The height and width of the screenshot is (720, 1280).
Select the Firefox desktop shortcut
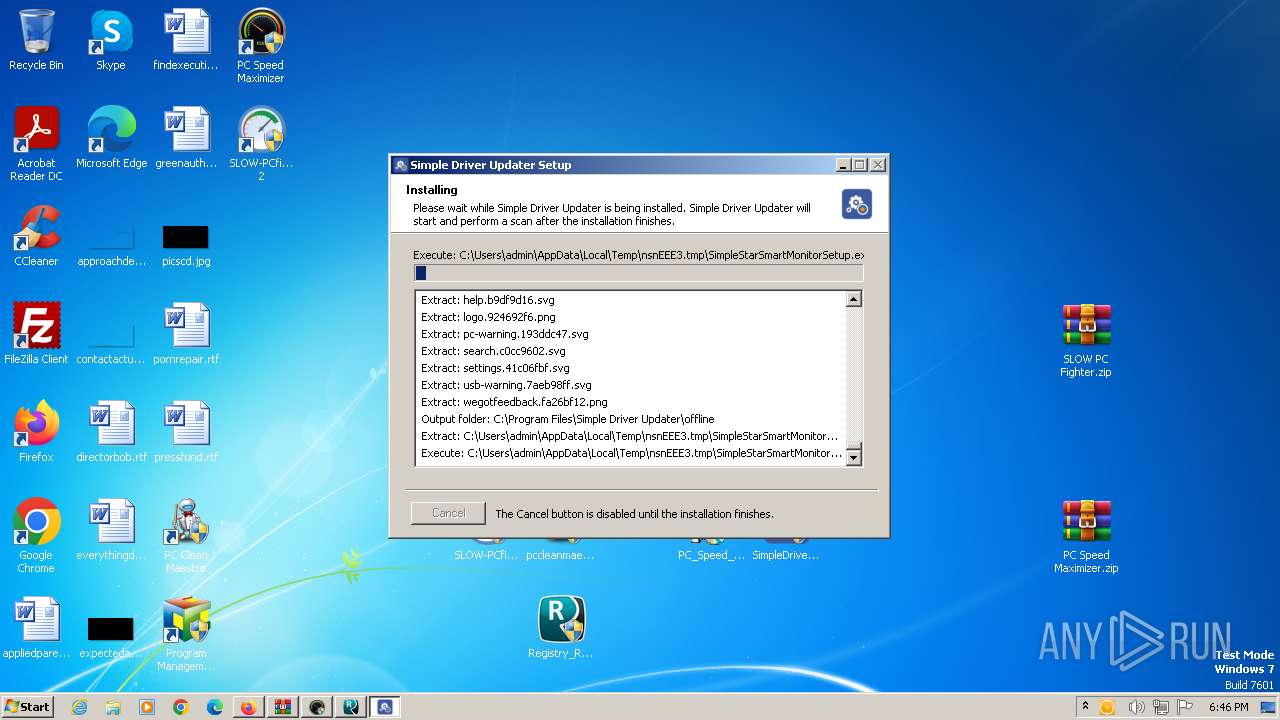tap(36, 432)
